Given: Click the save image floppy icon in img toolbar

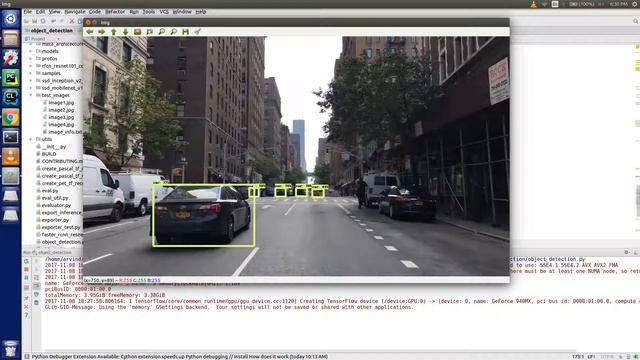Looking at the screenshot, I should click(185, 31).
